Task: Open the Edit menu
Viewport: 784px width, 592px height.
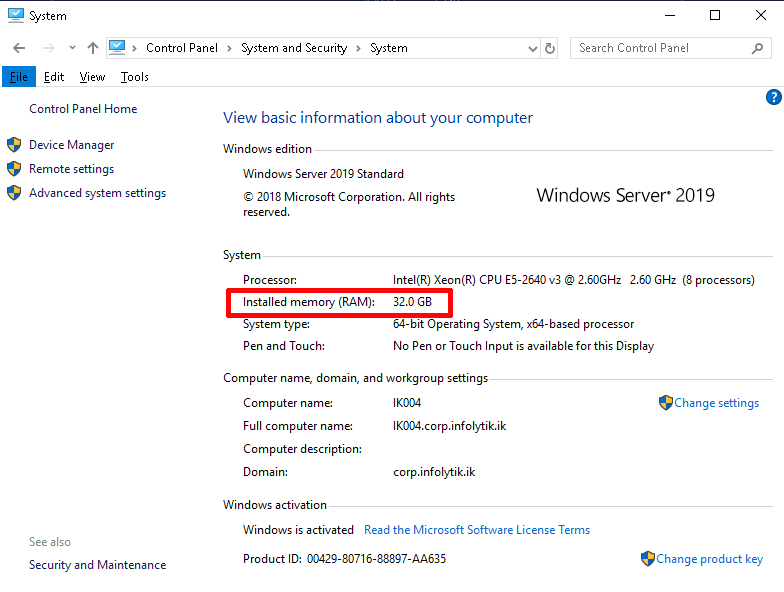Action: [x=54, y=77]
